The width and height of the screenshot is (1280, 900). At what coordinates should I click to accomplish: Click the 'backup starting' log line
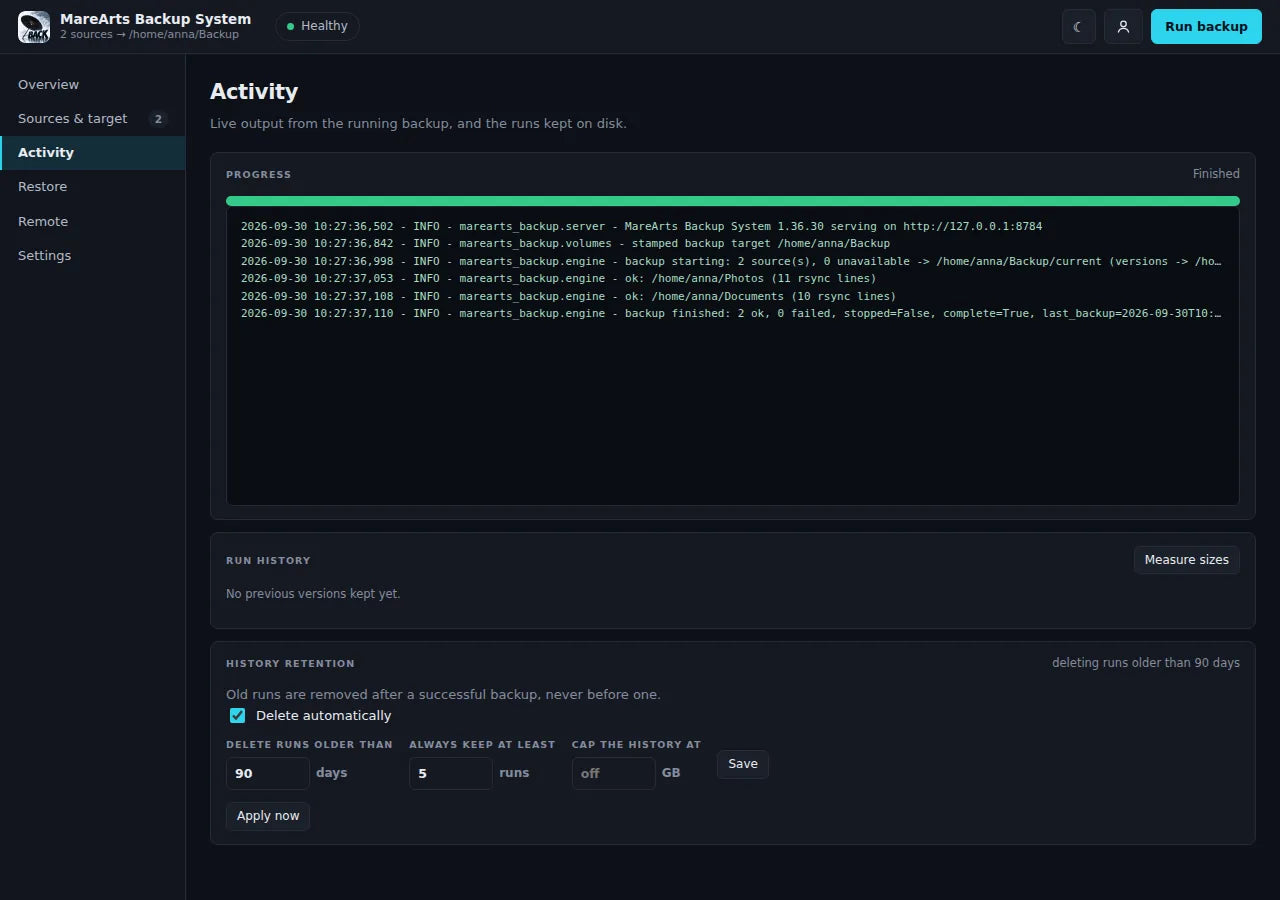tap(731, 261)
